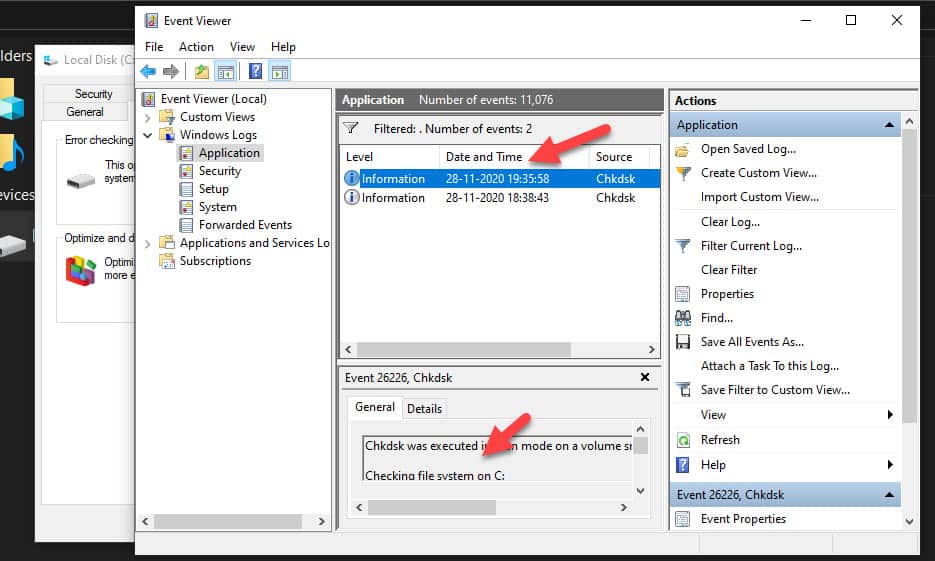Click Filter Current Log... action
The image size is (935, 561).
click(751, 246)
